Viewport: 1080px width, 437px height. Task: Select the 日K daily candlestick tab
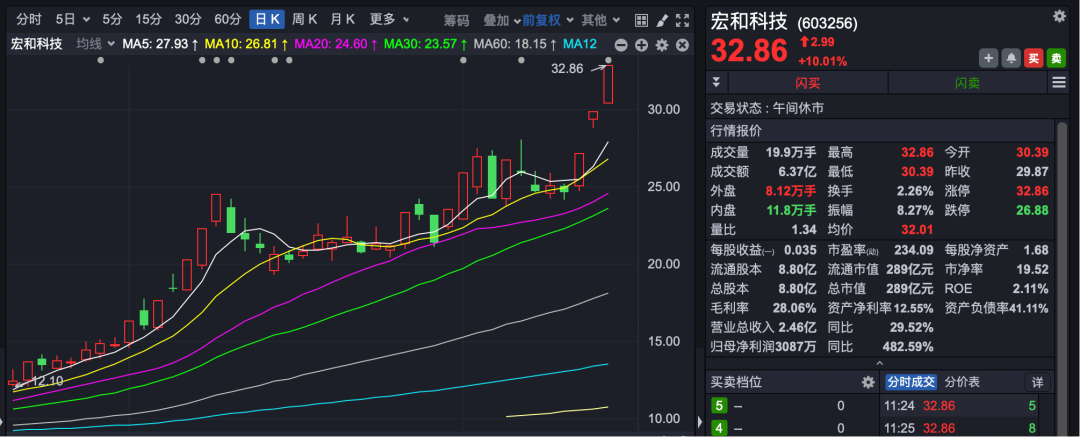click(267, 19)
